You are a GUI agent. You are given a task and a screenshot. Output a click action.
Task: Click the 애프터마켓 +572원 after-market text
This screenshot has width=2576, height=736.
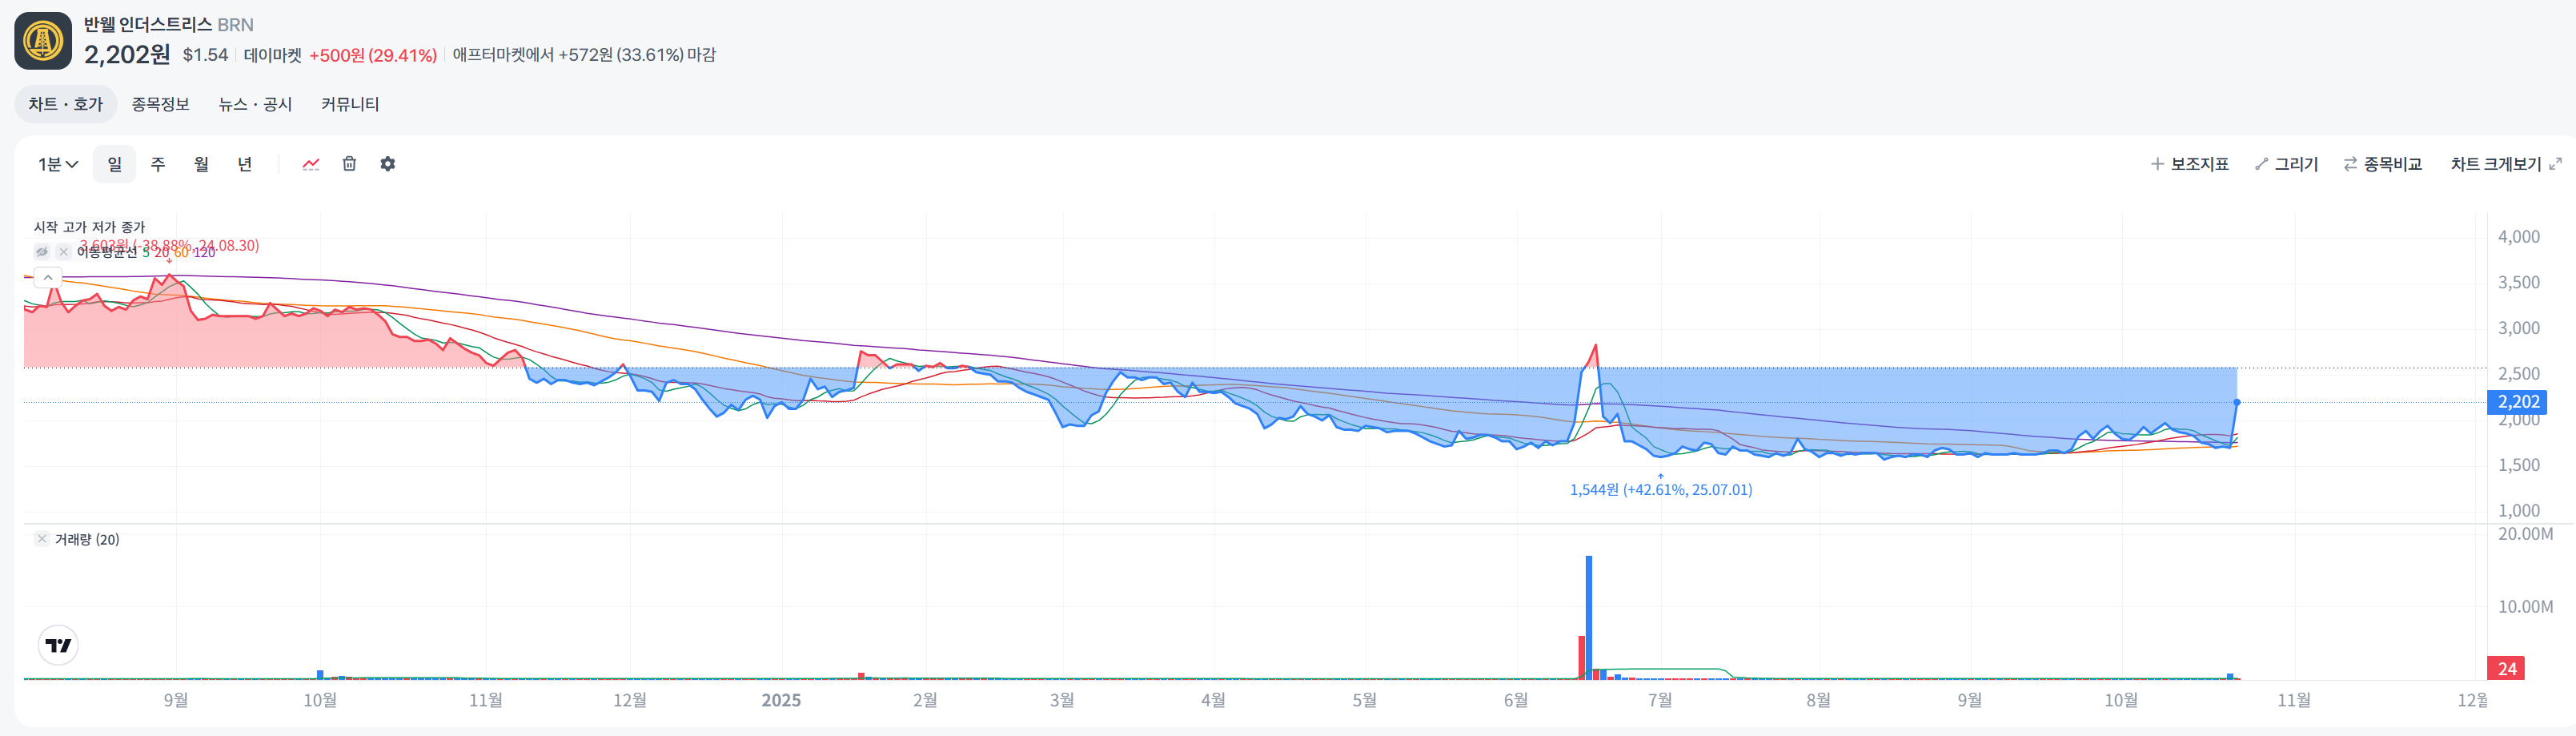tap(584, 55)
